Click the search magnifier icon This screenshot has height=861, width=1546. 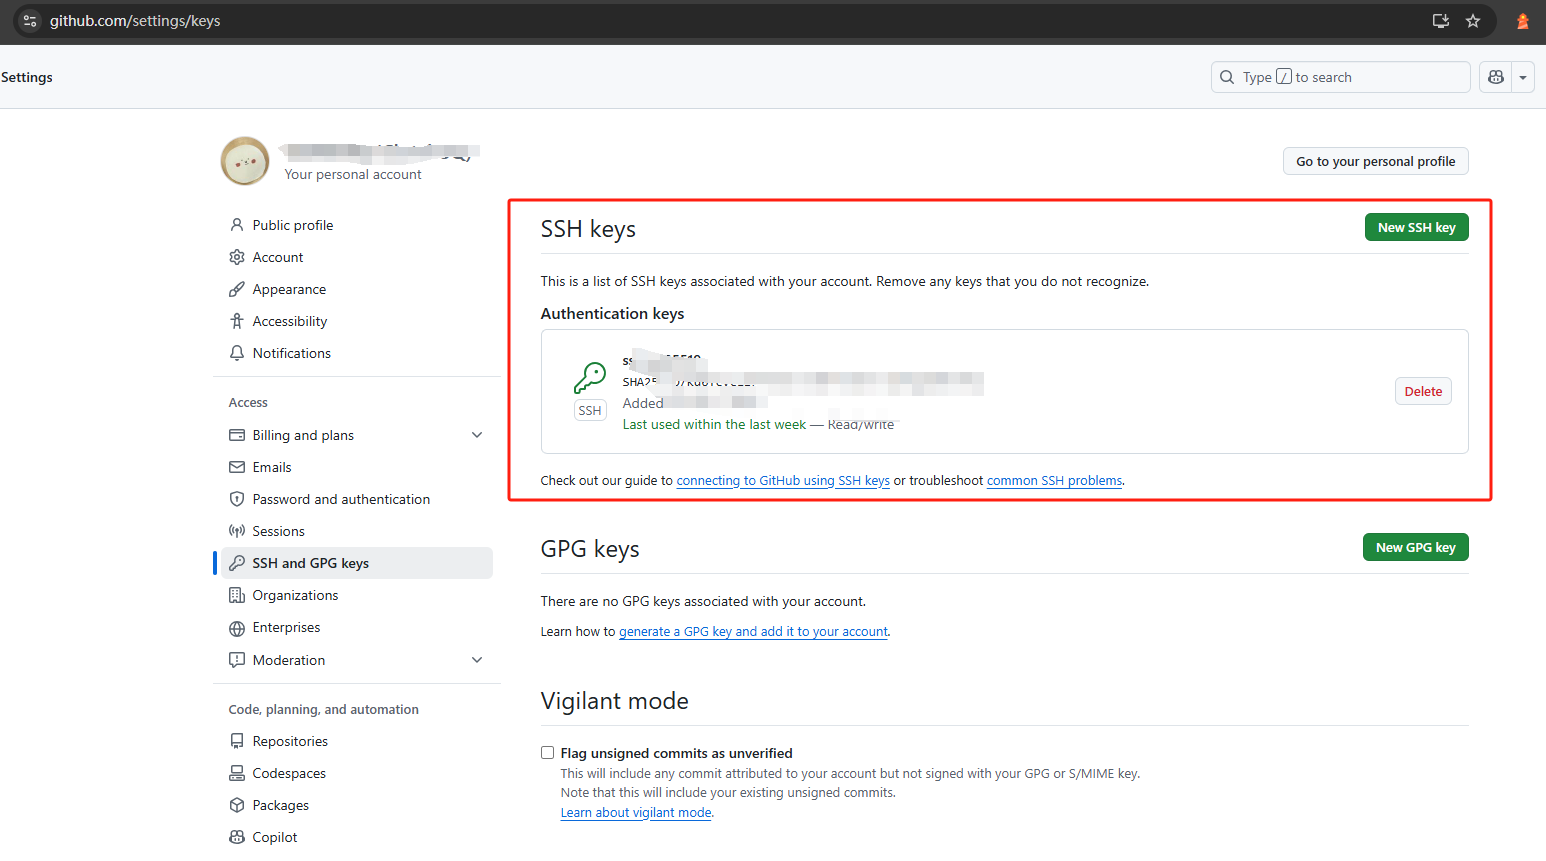pos(1227,77)
